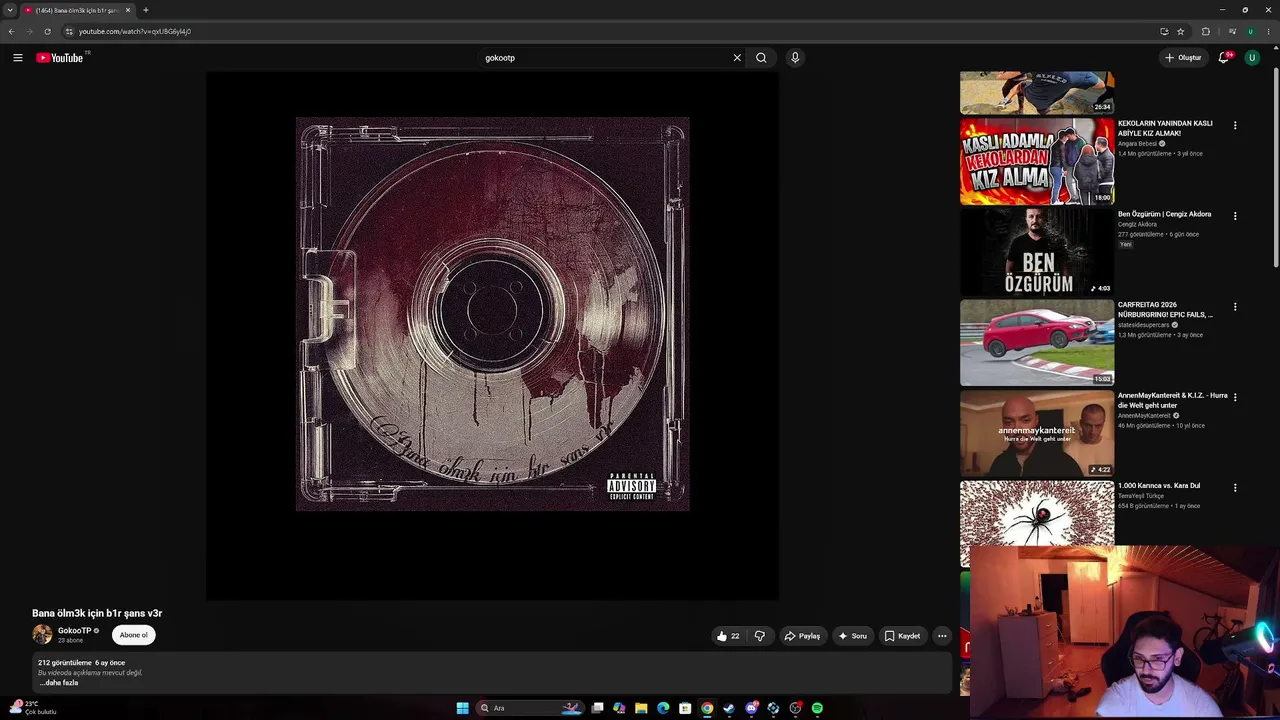This screenshot has width=1280, height=720.
Task: Open the YouTube notifications bell
Action: 1223,58
